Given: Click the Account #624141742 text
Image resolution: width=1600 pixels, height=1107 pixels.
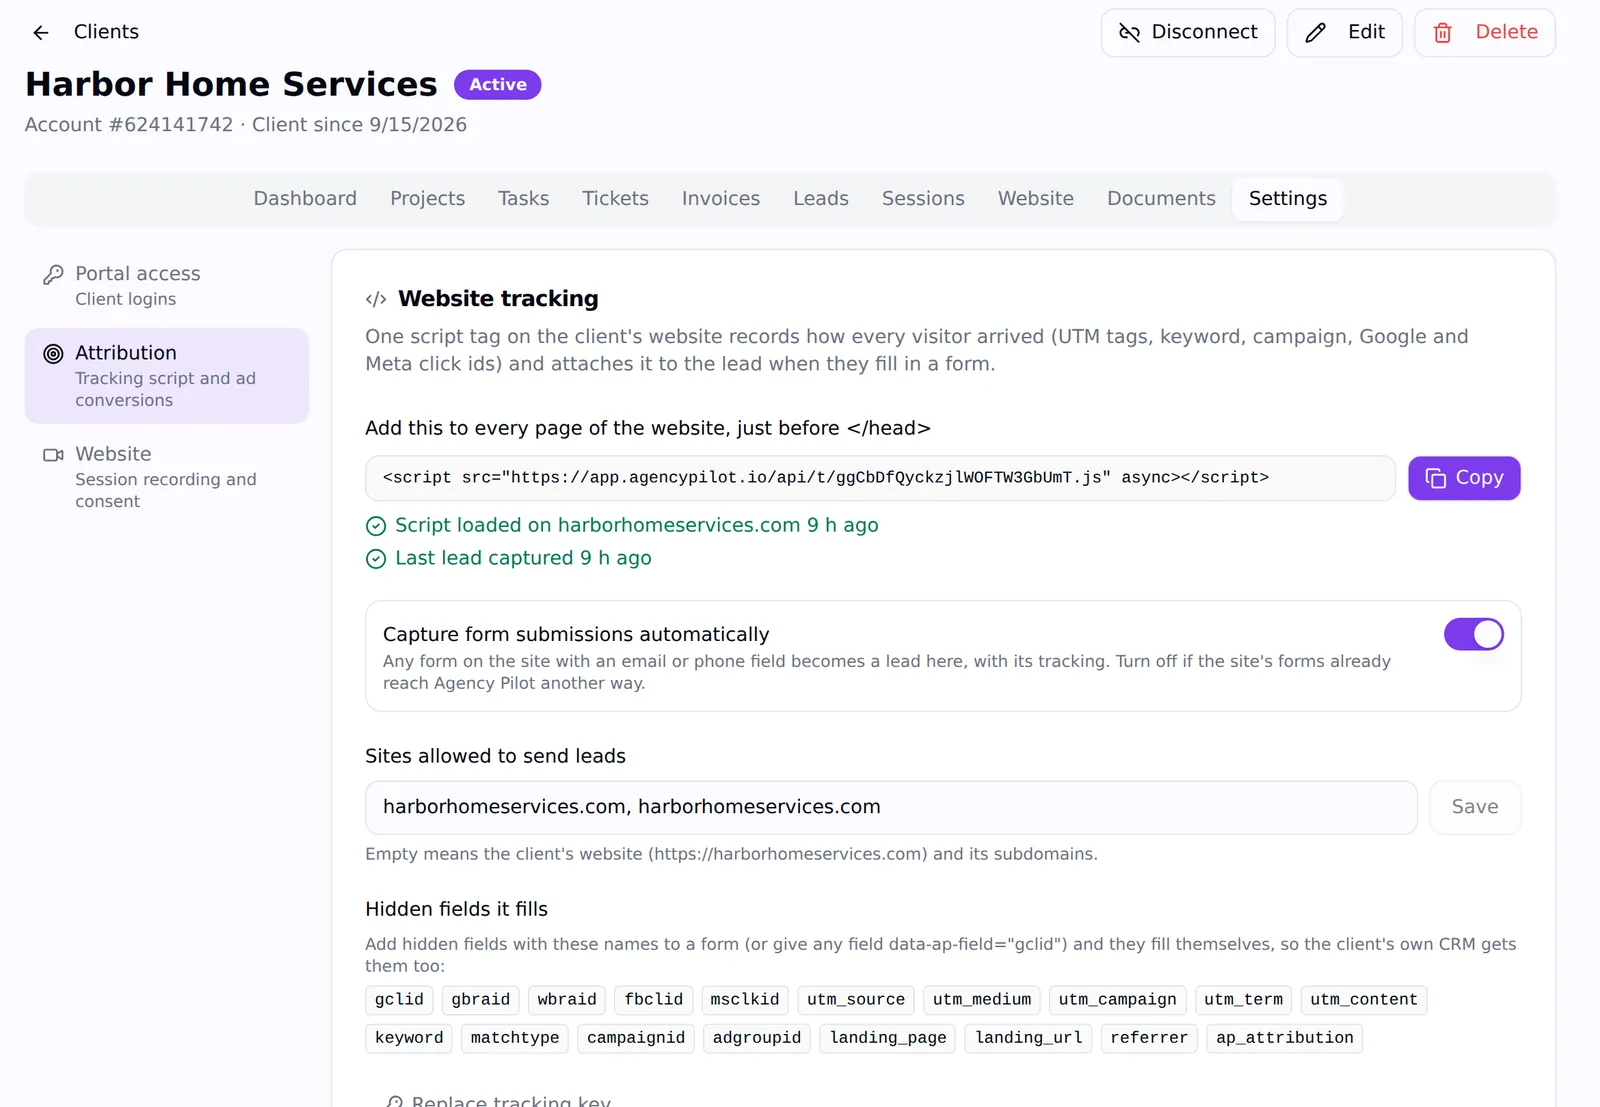Looking at the screenshot, I should point(129,125).
